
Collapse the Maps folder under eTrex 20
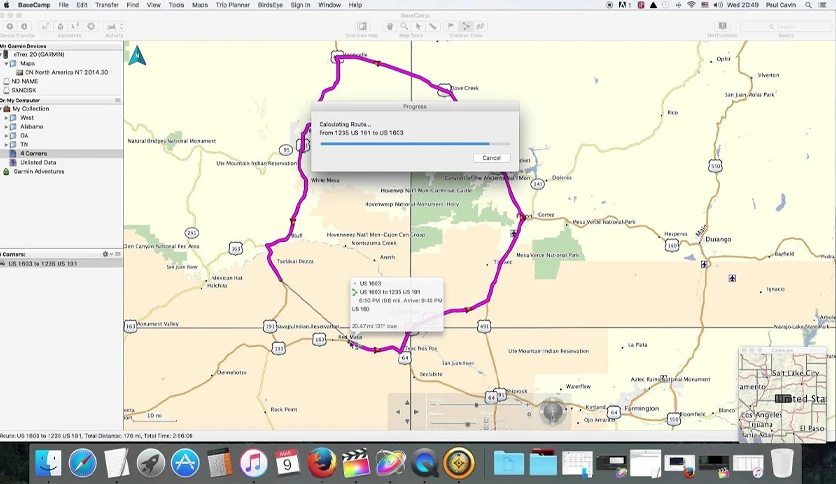(6, 63)
